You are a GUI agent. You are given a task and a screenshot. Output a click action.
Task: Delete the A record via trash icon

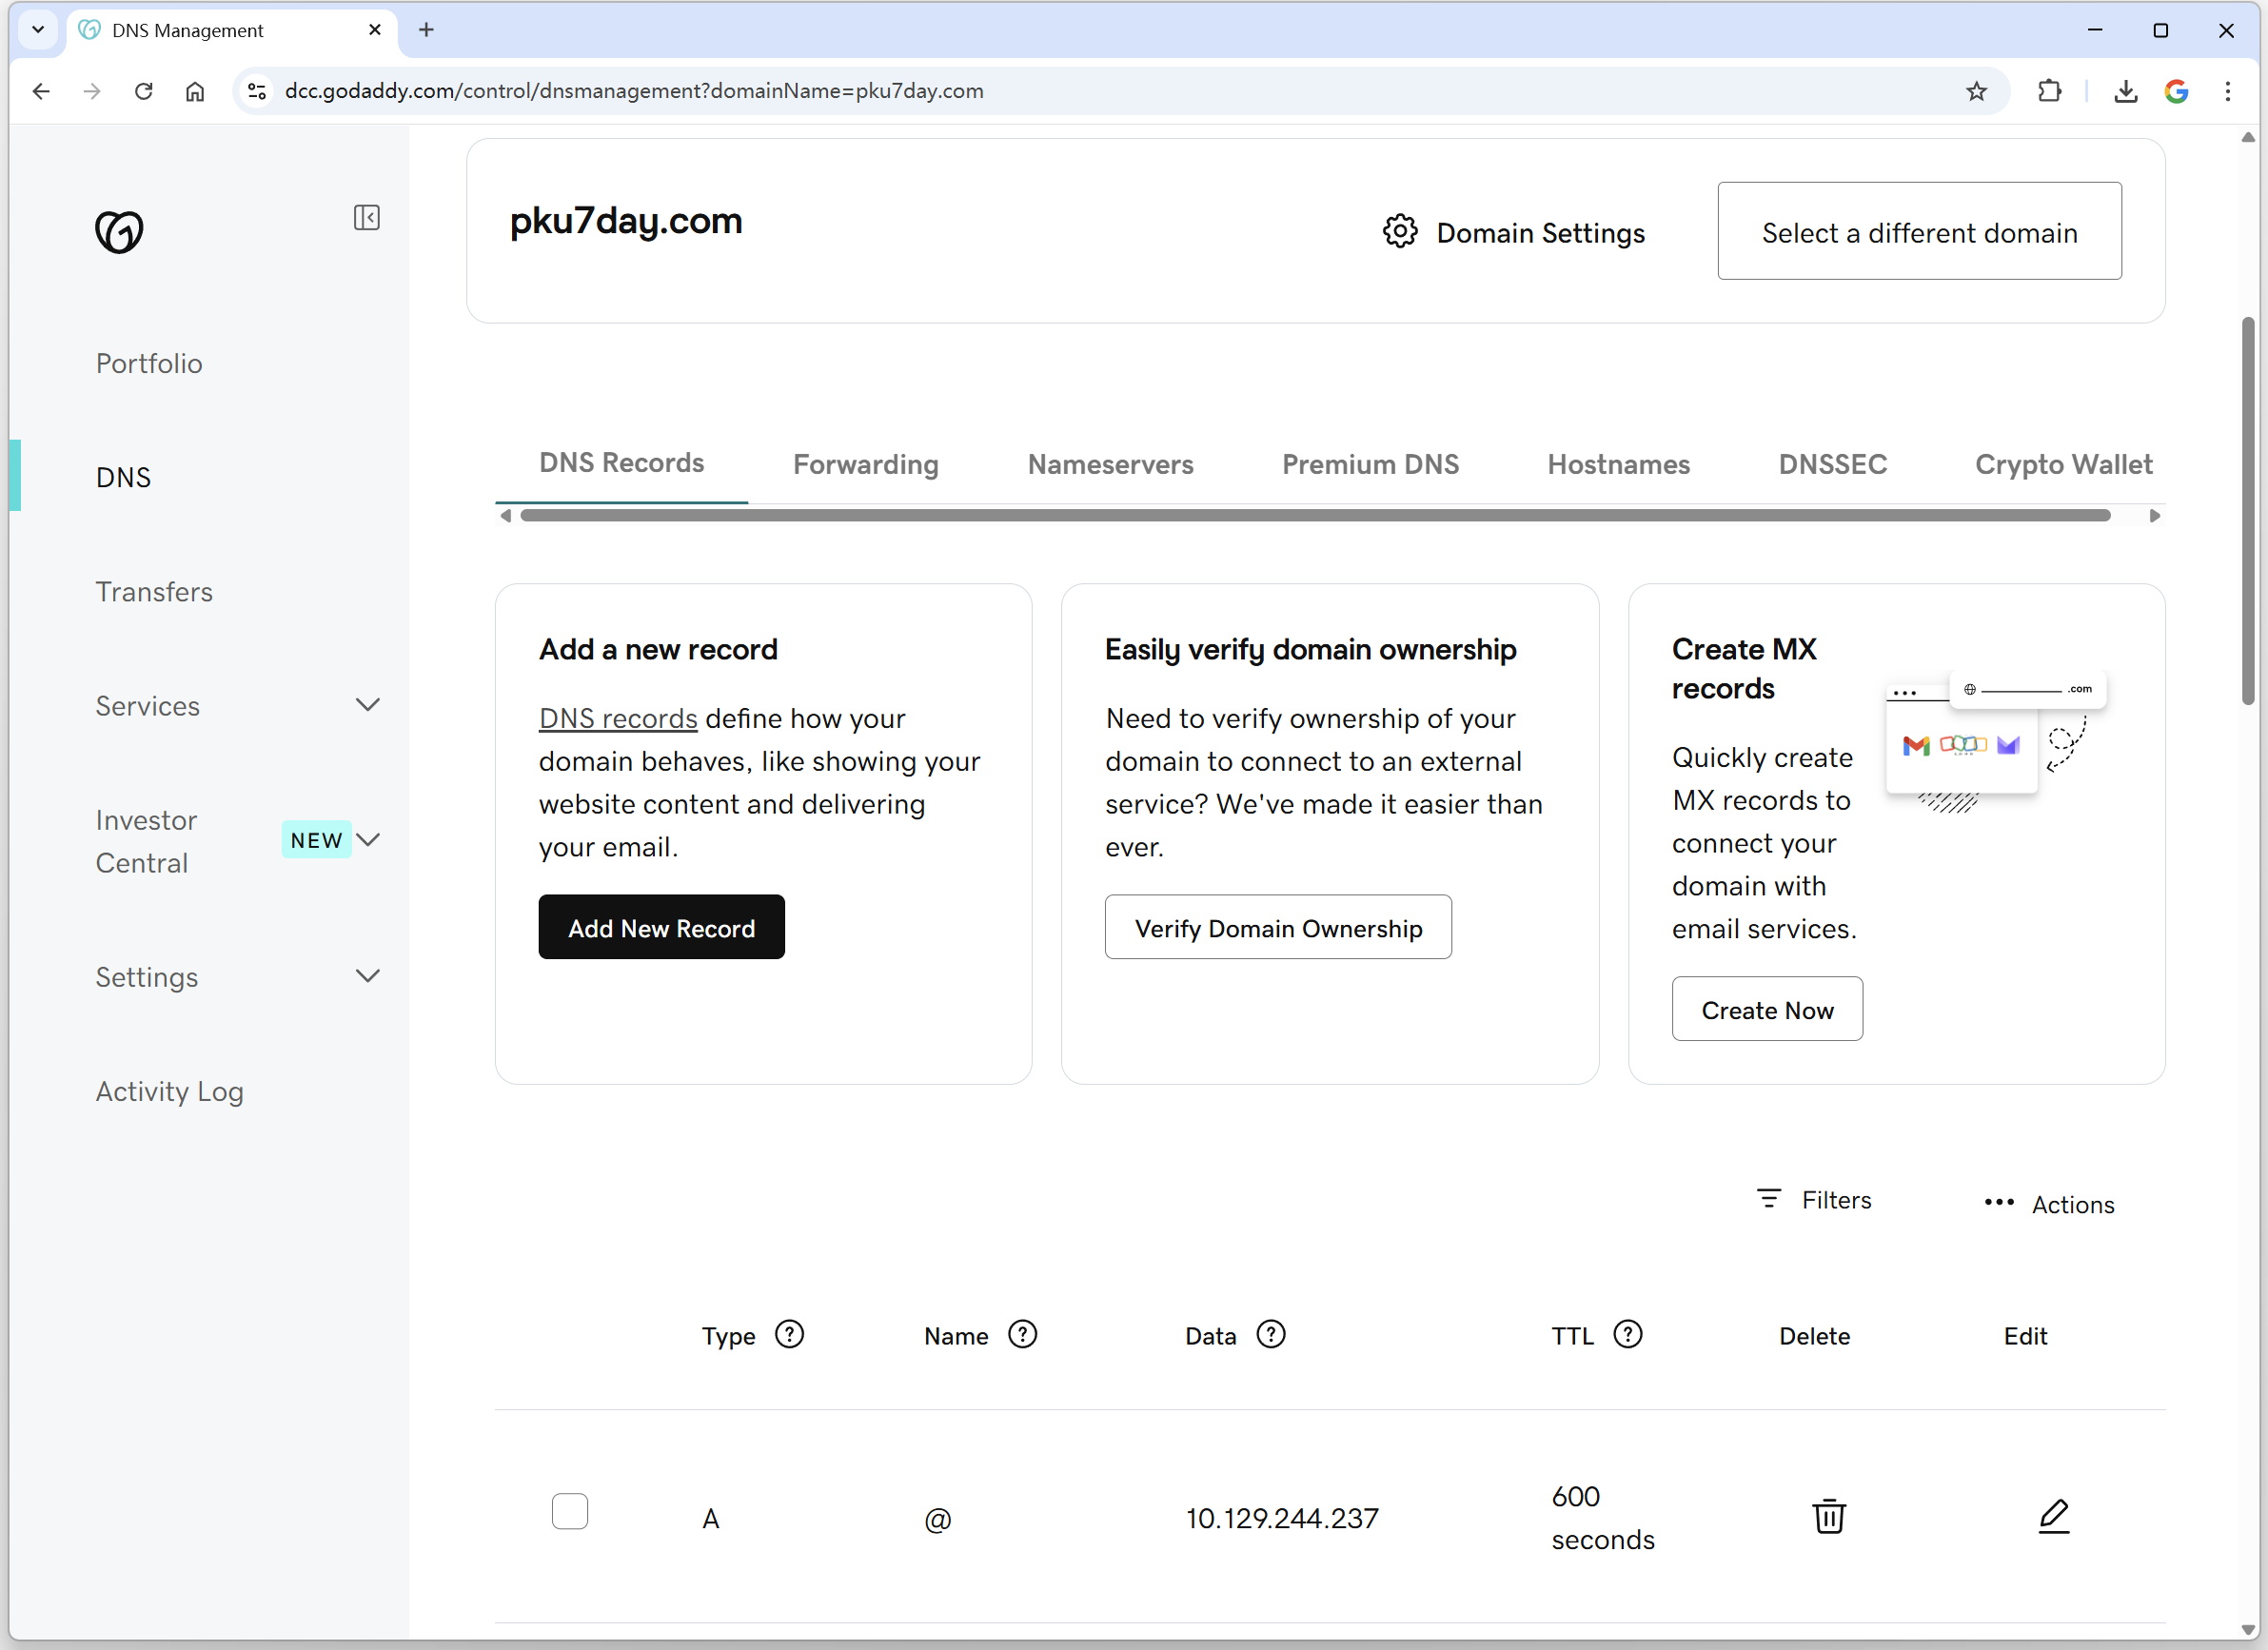(x=1829, y=1516)
